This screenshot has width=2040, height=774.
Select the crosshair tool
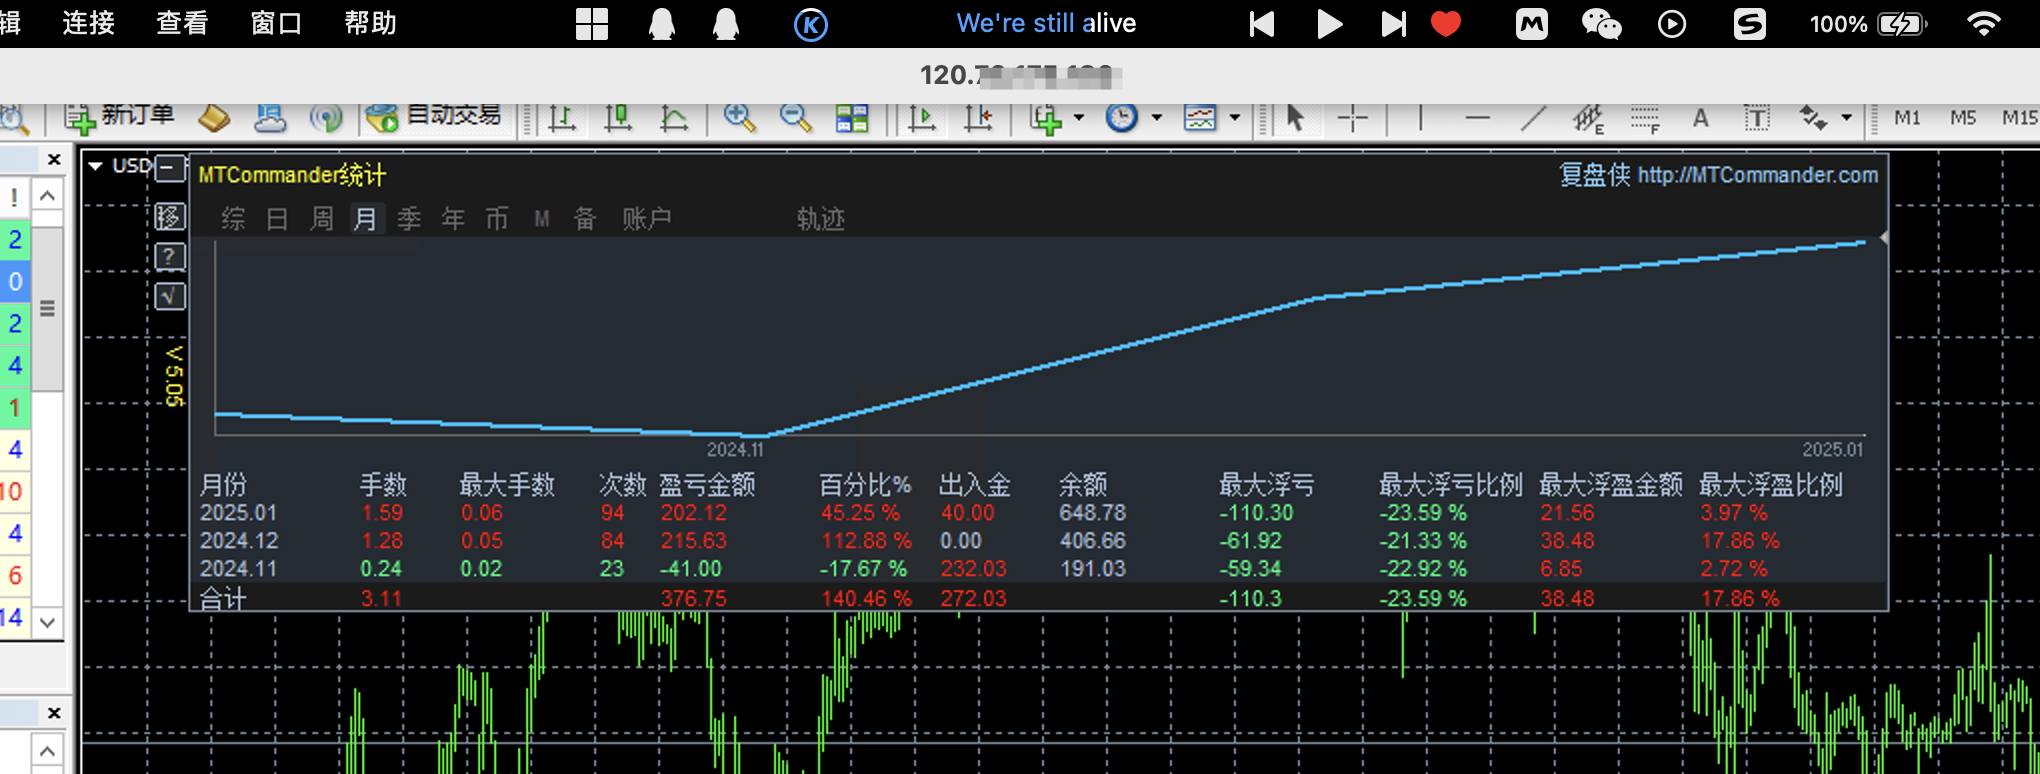click(1352, 118)
